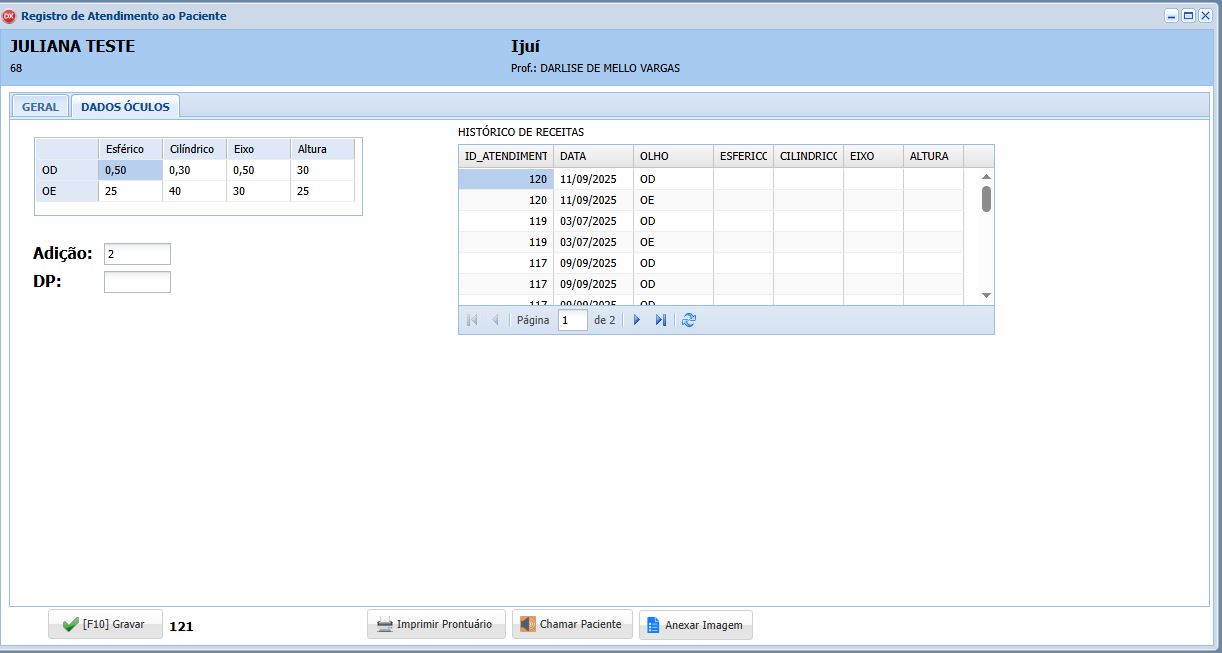Click the Chamar Paciente speaker icon
Viewport: 1222px width, 653px height.
[x=527, y=625]
